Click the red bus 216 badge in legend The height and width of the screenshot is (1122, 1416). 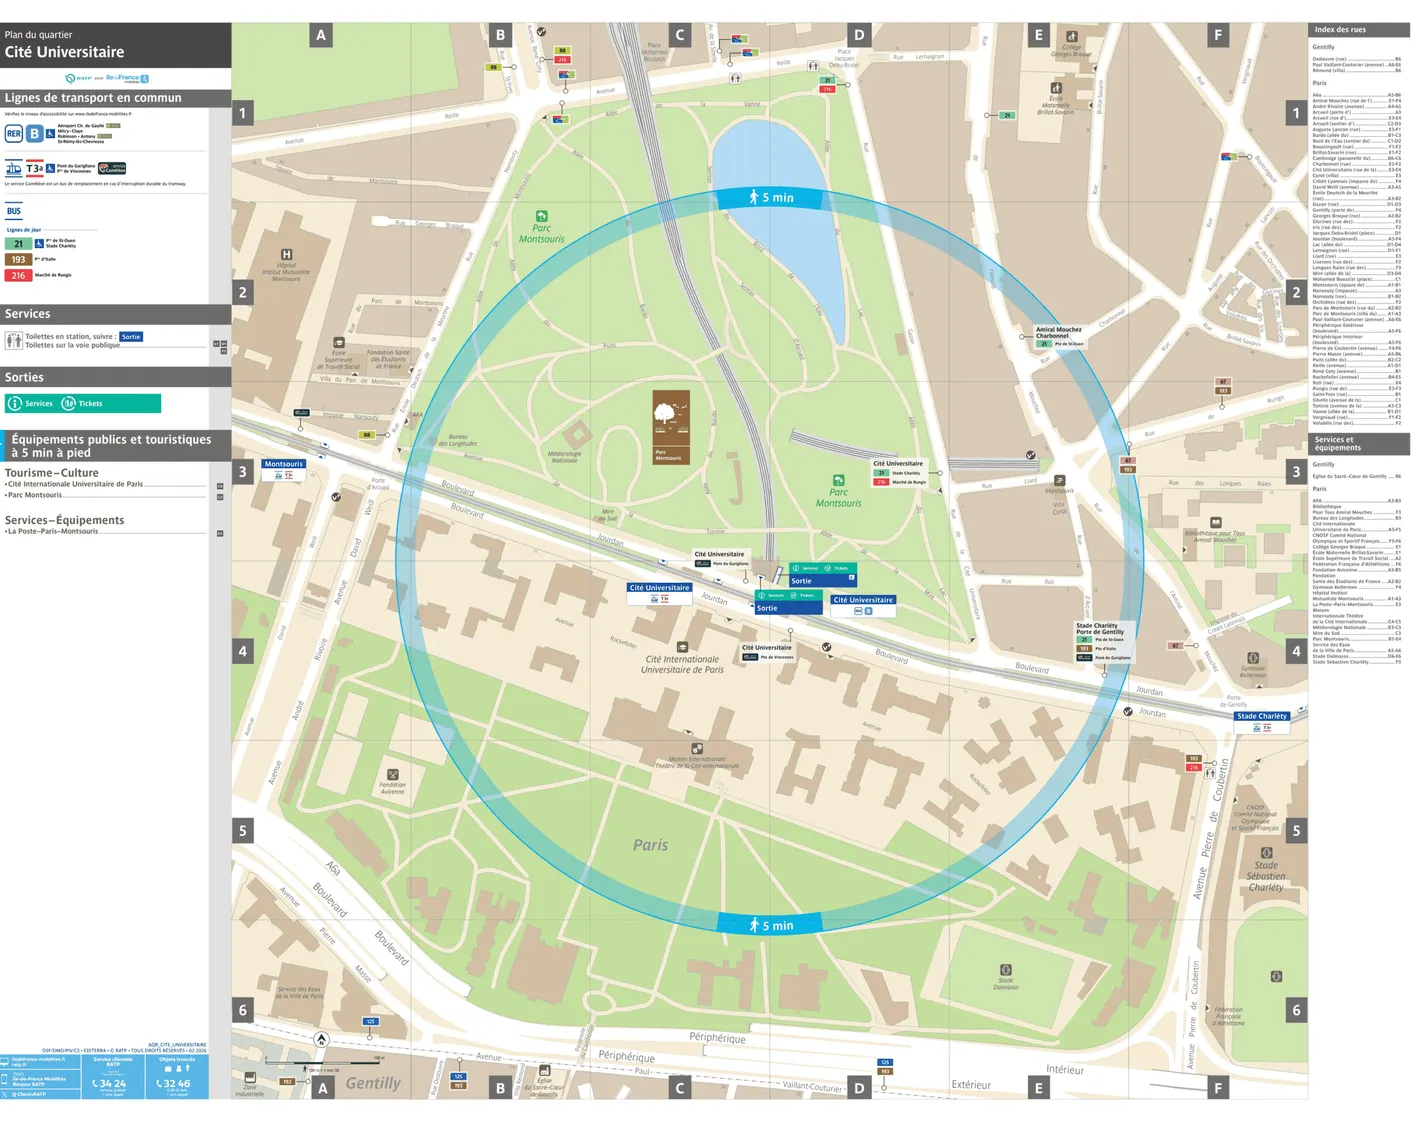tap(18, 275)
